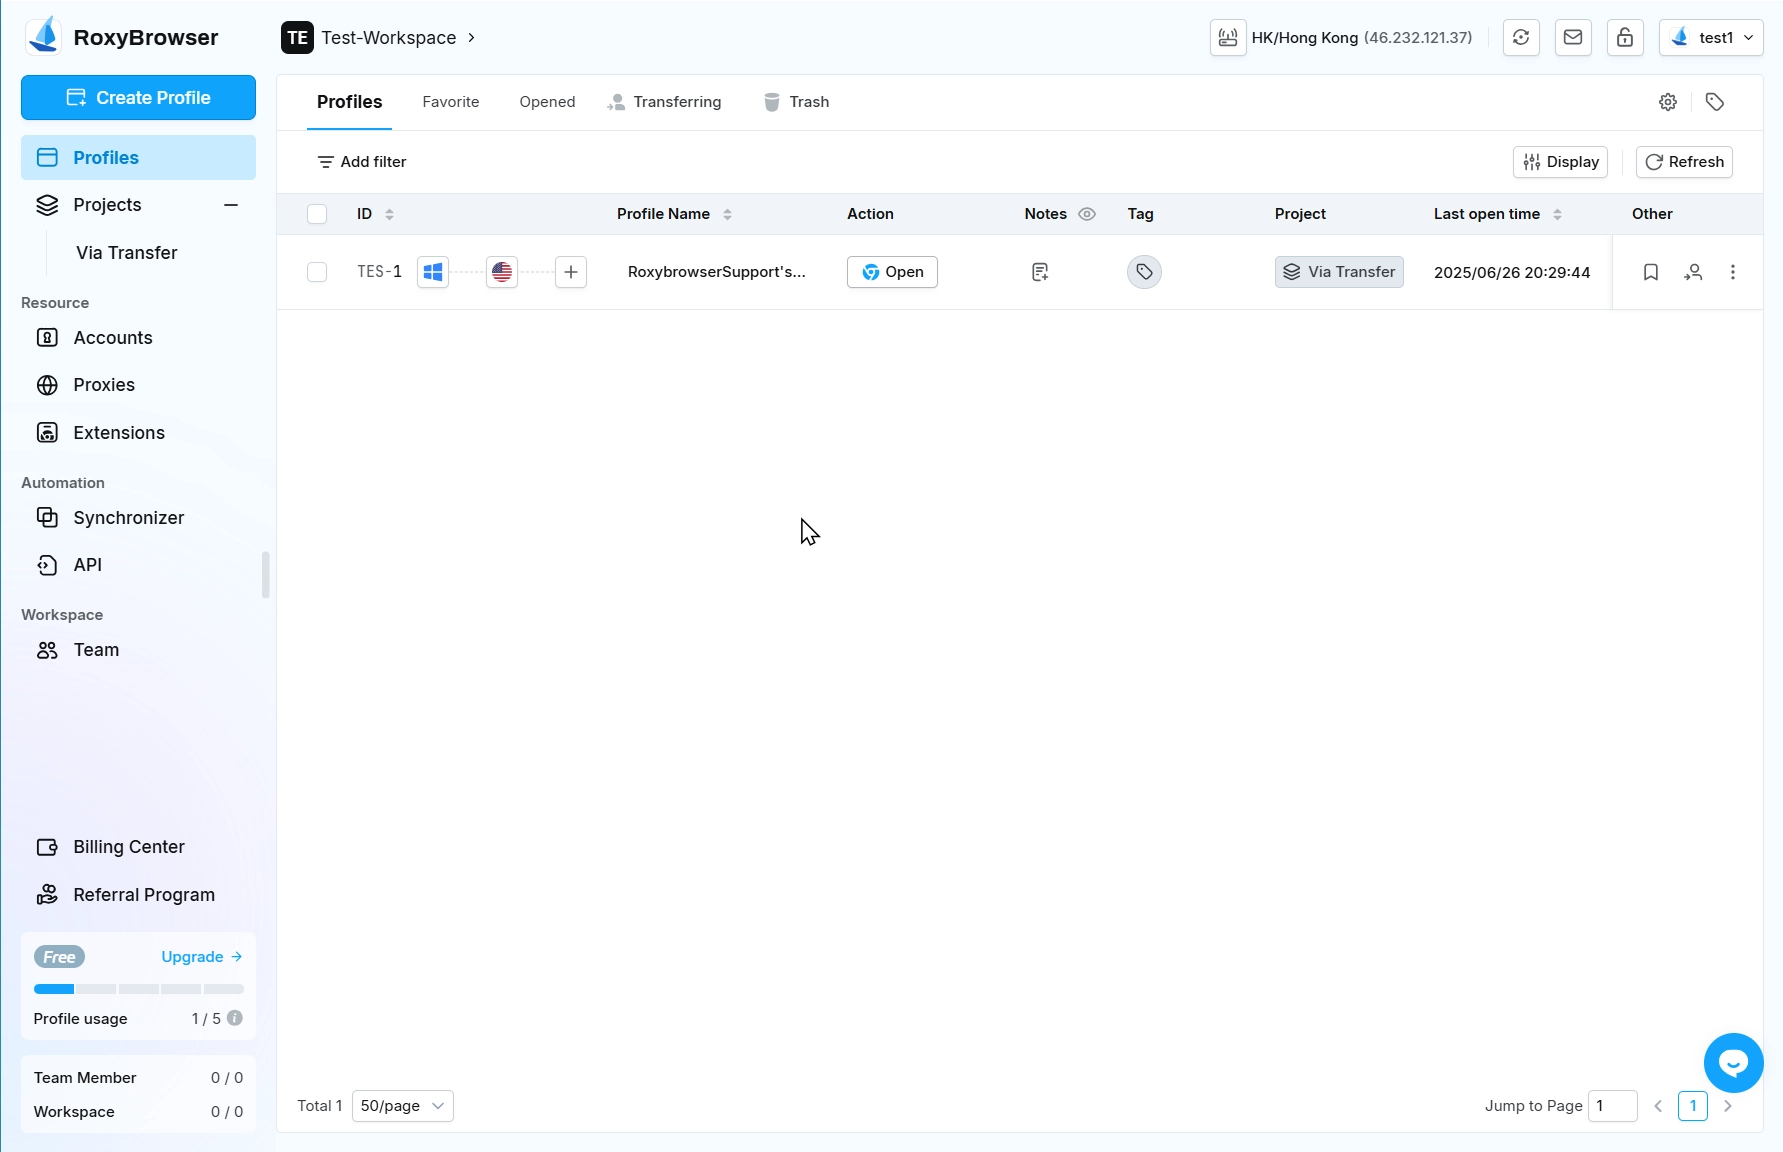
Task: Open tag management icon near settings gear
Action: click(x=1715, y=102)
